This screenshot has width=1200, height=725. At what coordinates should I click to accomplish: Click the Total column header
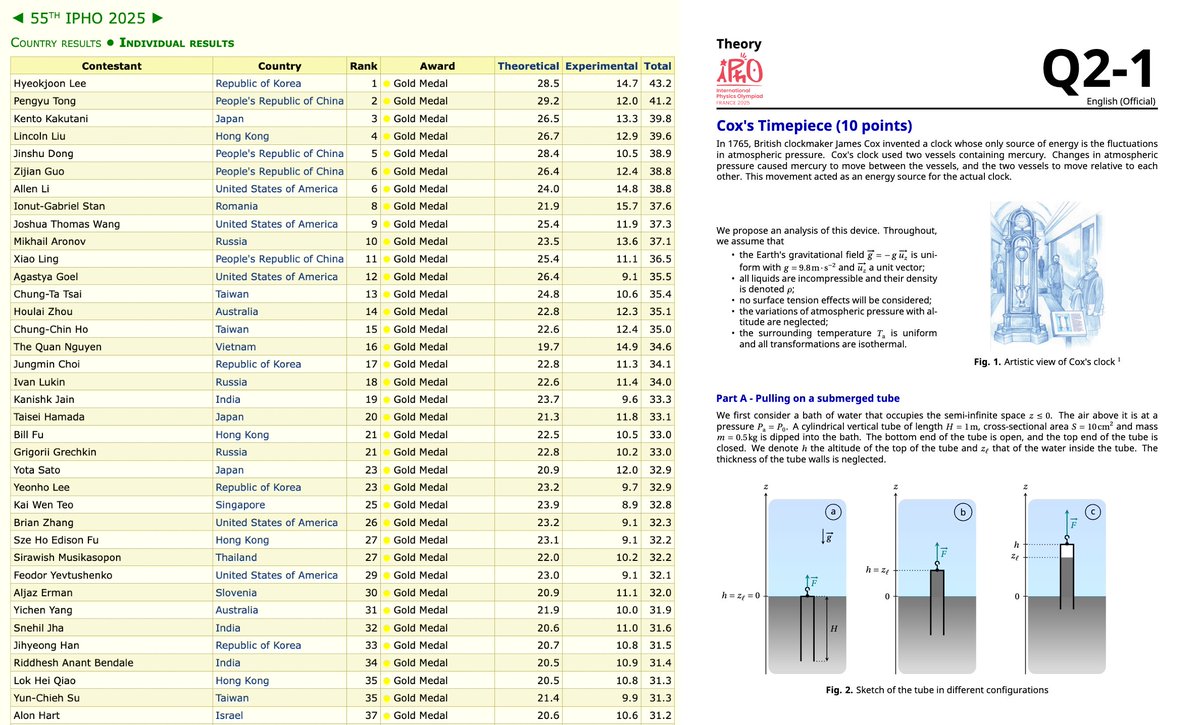click(x=657, y=64)
